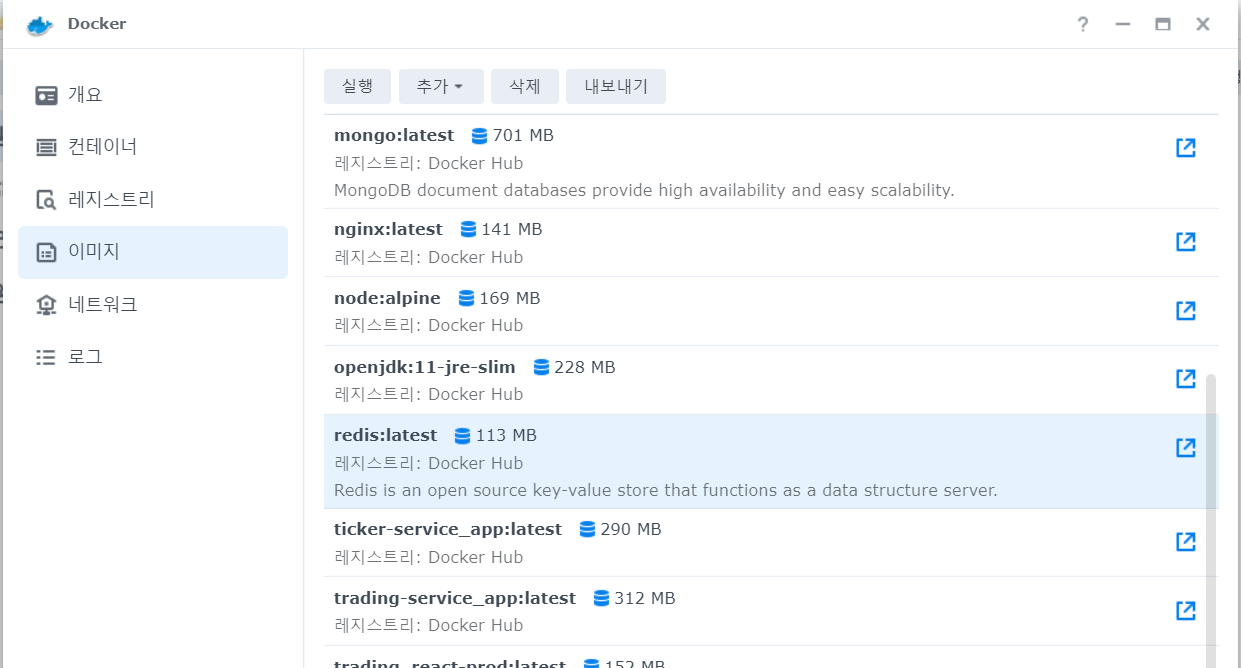Image resolution: width=1241 pixels, height=668 pixels.
Task: Open external link for nginx:latest image
Action: tap(1185, 241)
